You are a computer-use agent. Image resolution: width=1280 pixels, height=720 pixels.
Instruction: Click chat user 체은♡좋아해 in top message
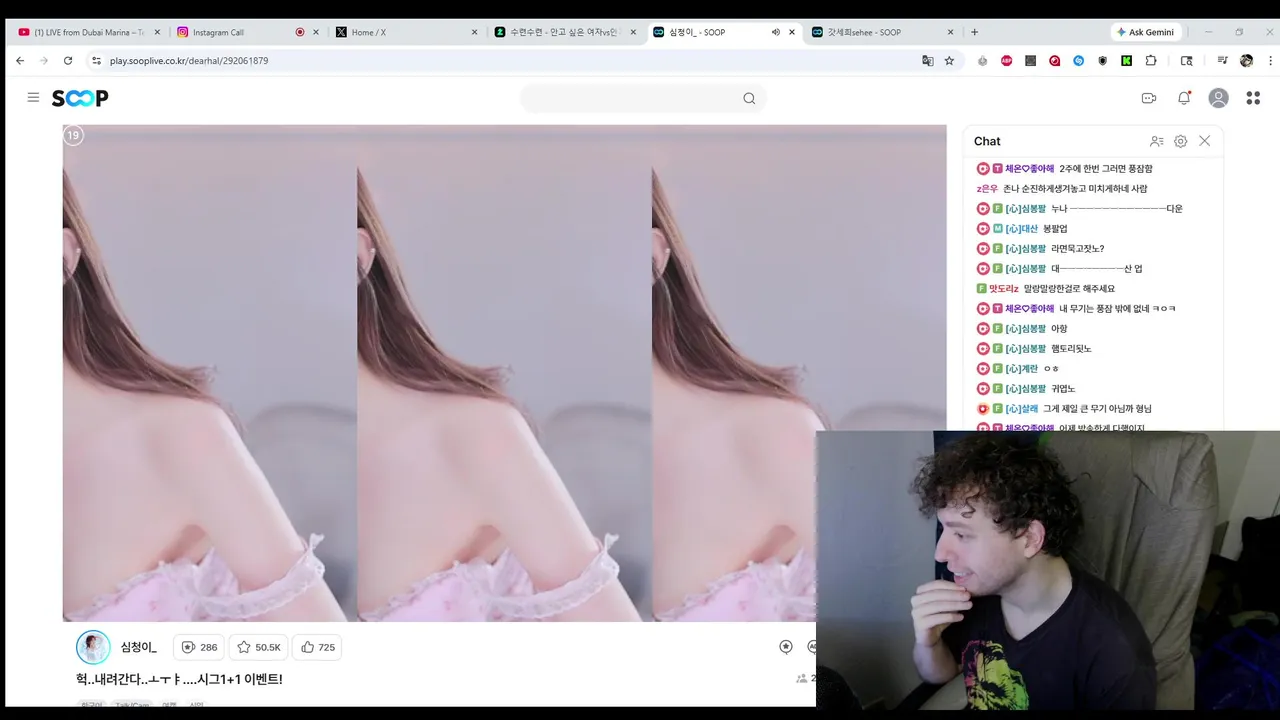pyautogui.click(x=1030, y=169)
